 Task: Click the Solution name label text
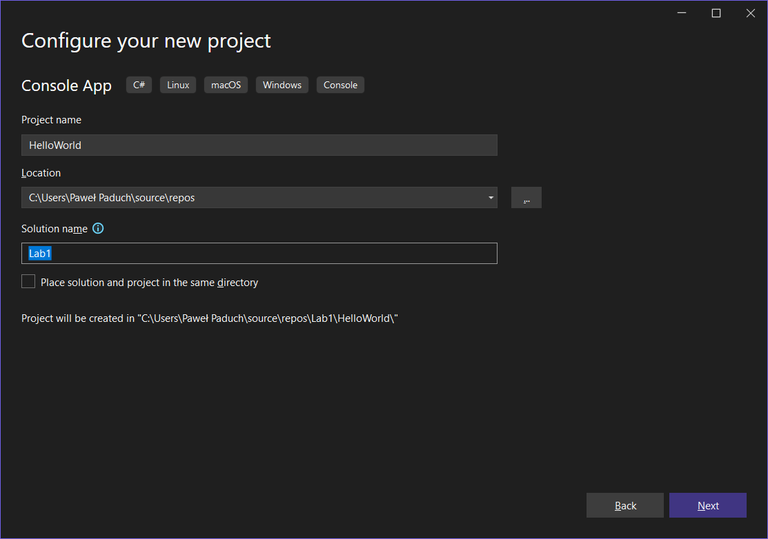coord(54,229)
